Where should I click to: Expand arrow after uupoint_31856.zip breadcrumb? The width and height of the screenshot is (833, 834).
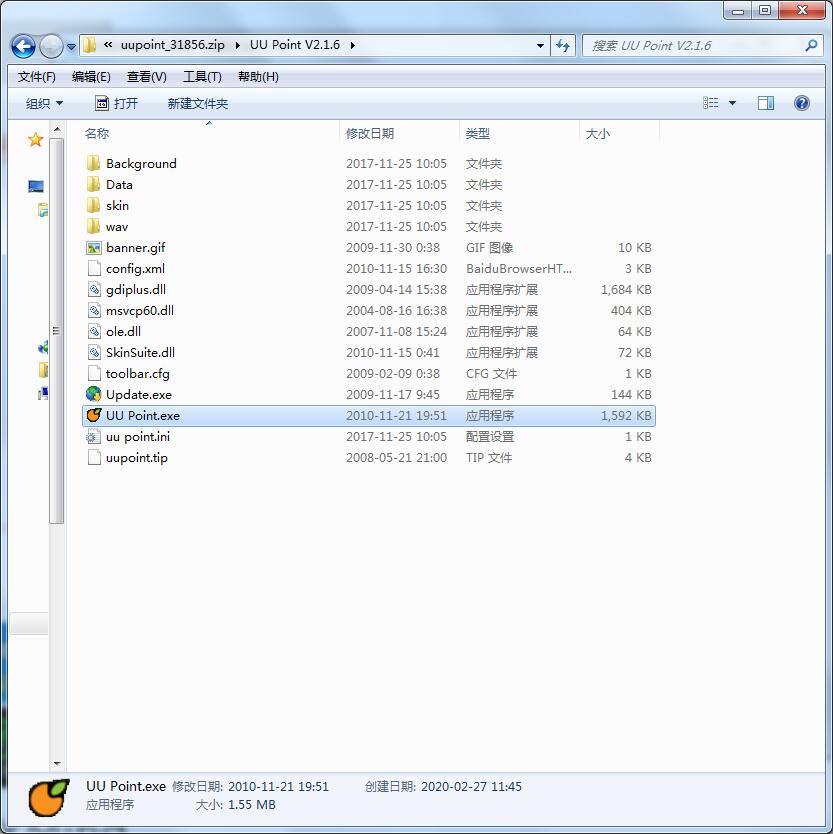pos(237,45)
